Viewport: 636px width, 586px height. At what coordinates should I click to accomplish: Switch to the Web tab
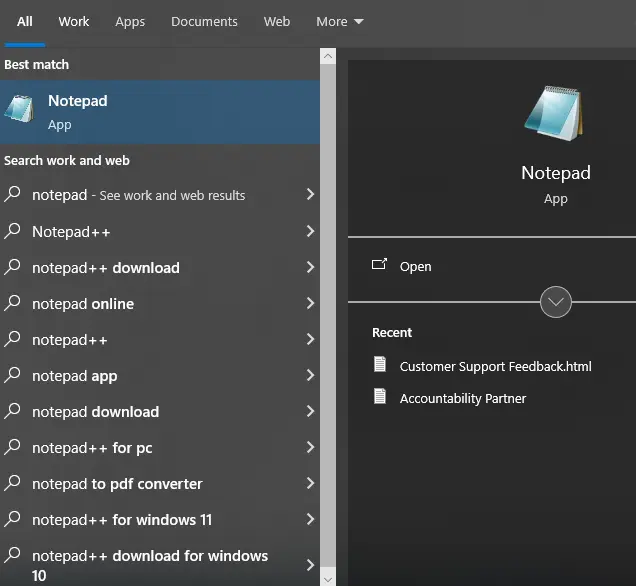pos(277,21)
